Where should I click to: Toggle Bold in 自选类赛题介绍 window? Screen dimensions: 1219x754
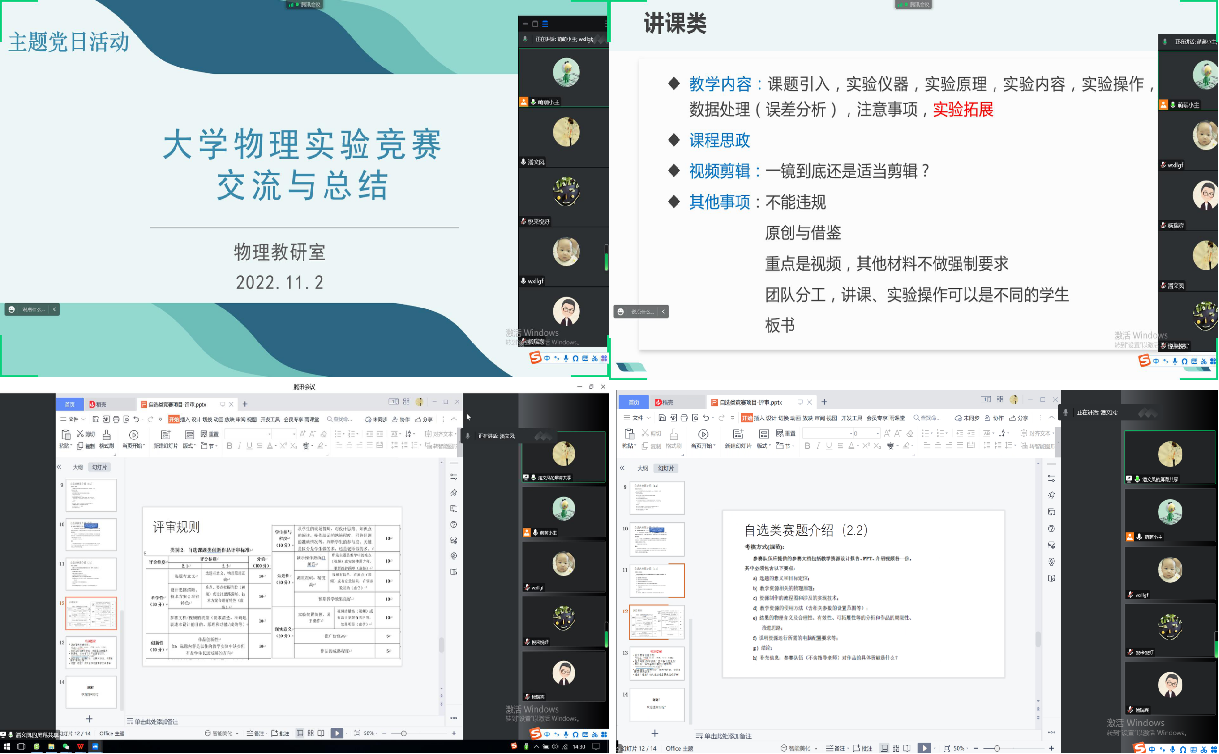point(806,445)
